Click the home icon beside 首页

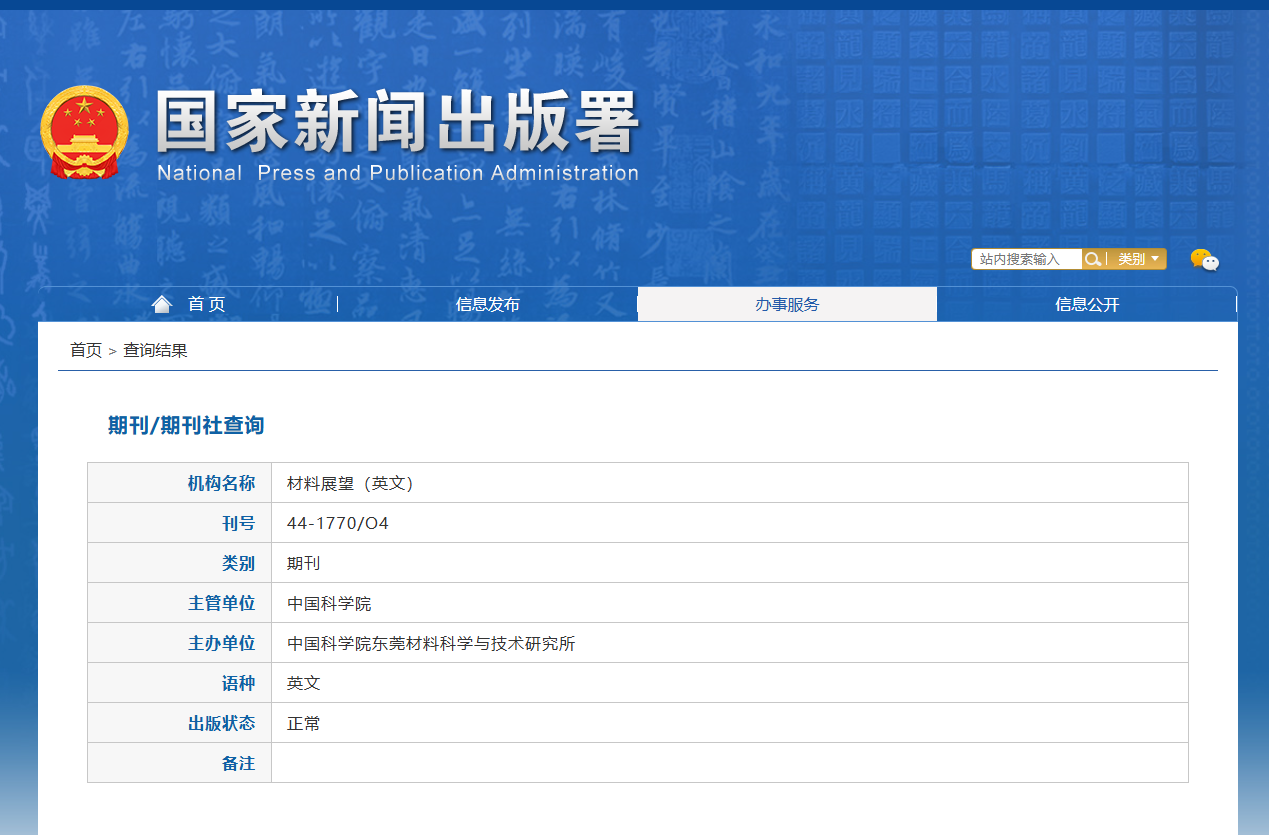162,304
